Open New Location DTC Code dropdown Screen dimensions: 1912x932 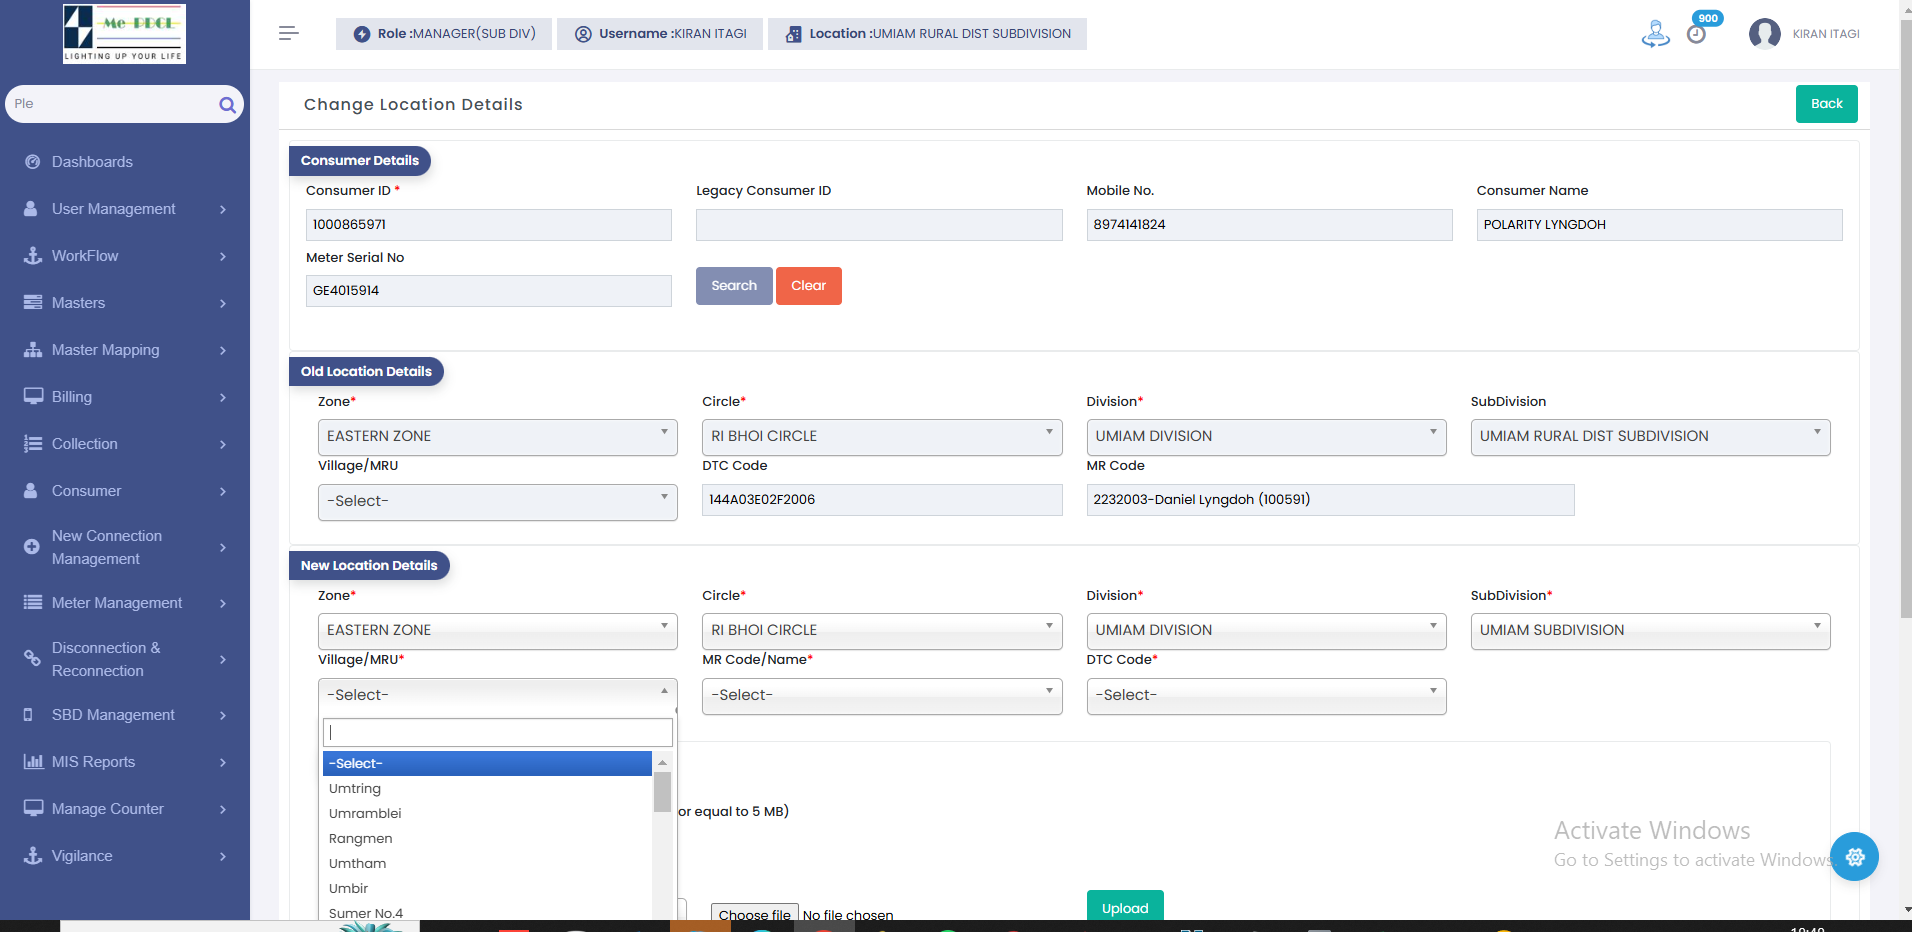tap(1266, 696)
